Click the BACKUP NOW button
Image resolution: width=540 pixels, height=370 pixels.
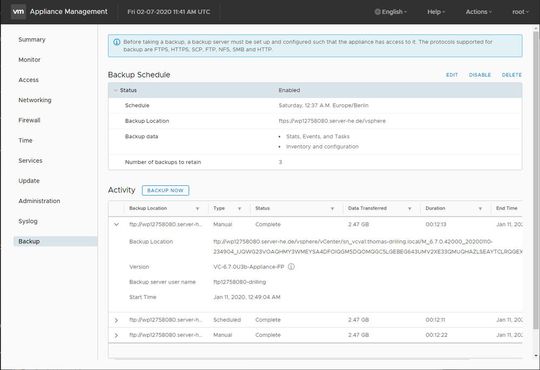coord(165,190)
